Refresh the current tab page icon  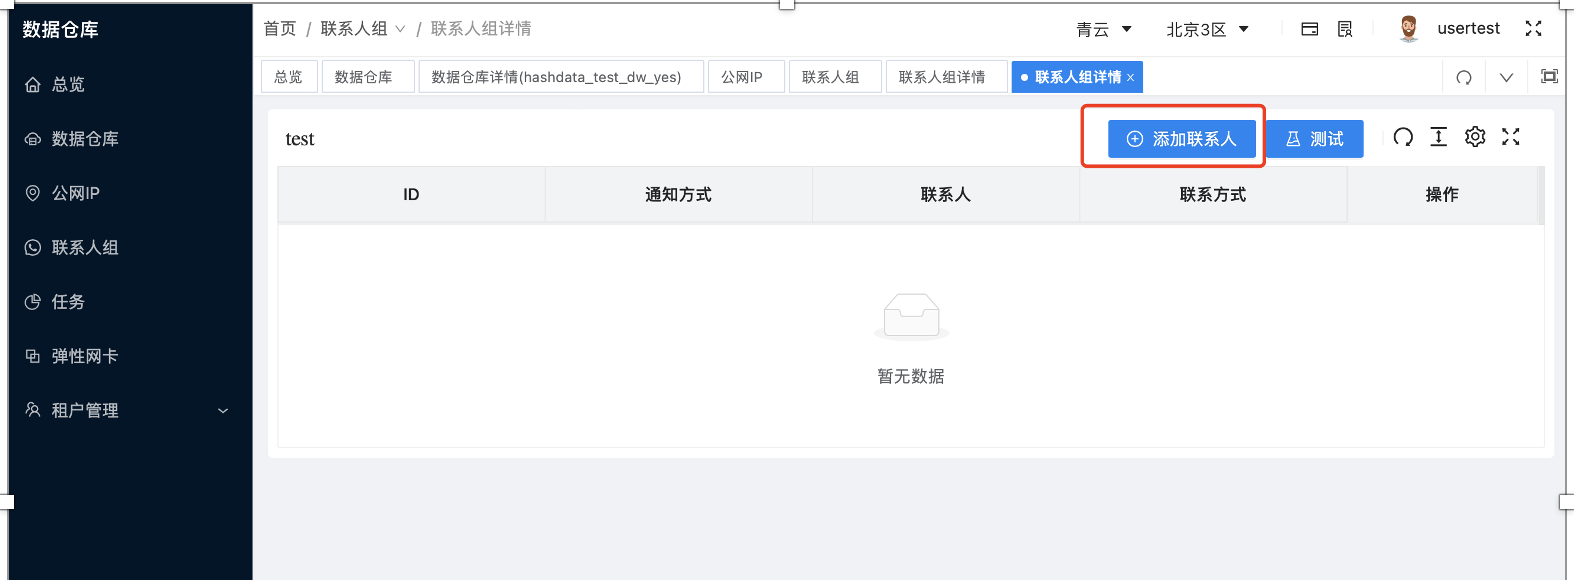click(x=1464, y=77)
